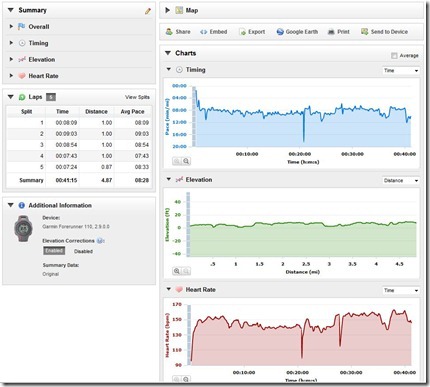Click the Send to Device icon
The width and height of the screenshot is (430, 387).
365,32
